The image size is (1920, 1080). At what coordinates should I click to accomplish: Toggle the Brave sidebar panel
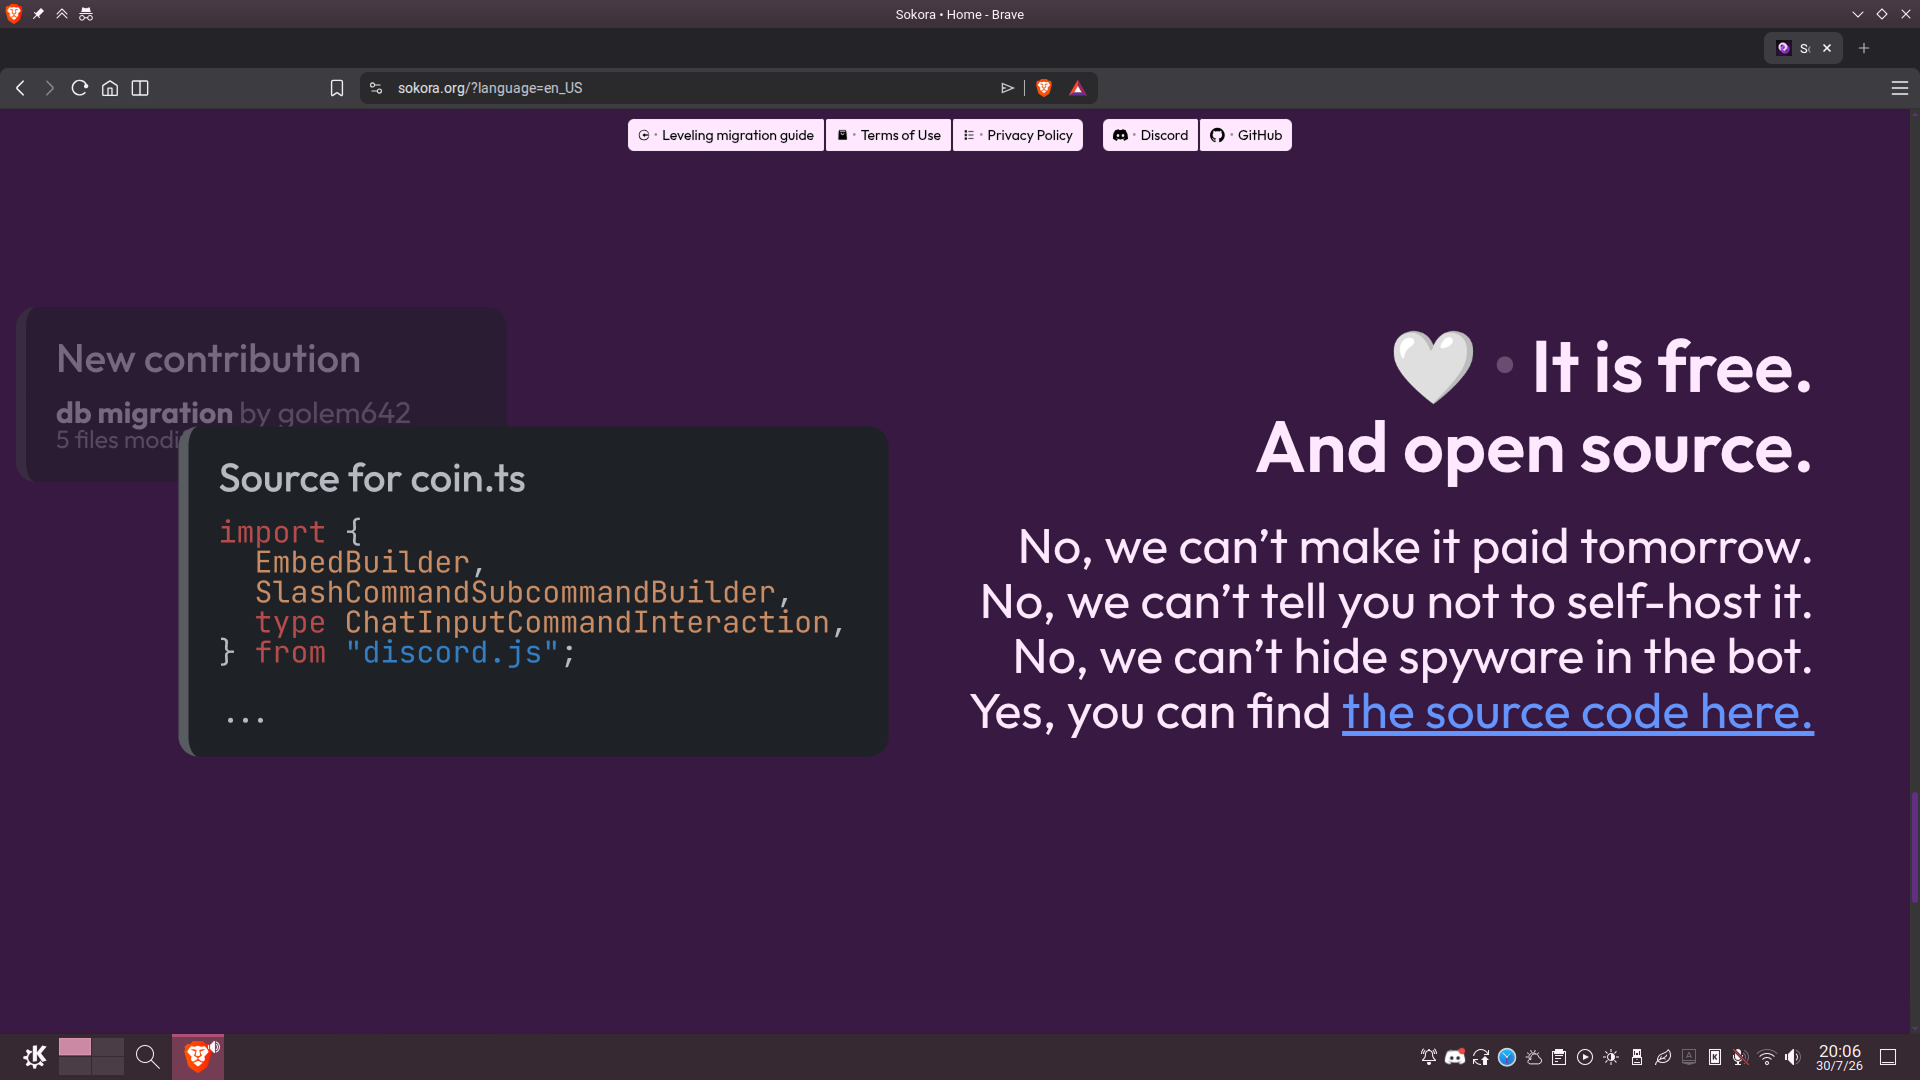pos(140,88)
